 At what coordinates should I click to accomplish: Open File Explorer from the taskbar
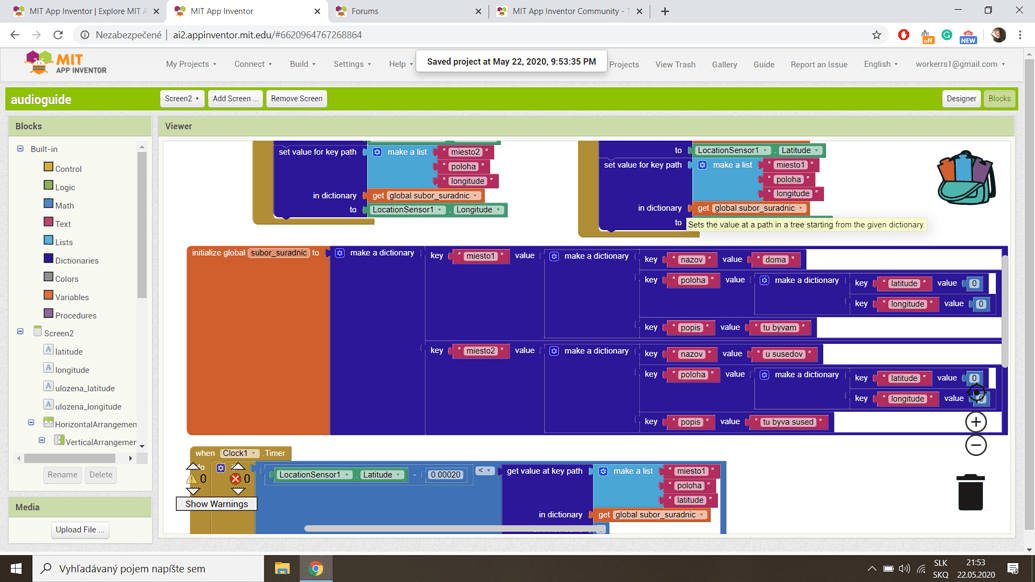pos(282,568)
